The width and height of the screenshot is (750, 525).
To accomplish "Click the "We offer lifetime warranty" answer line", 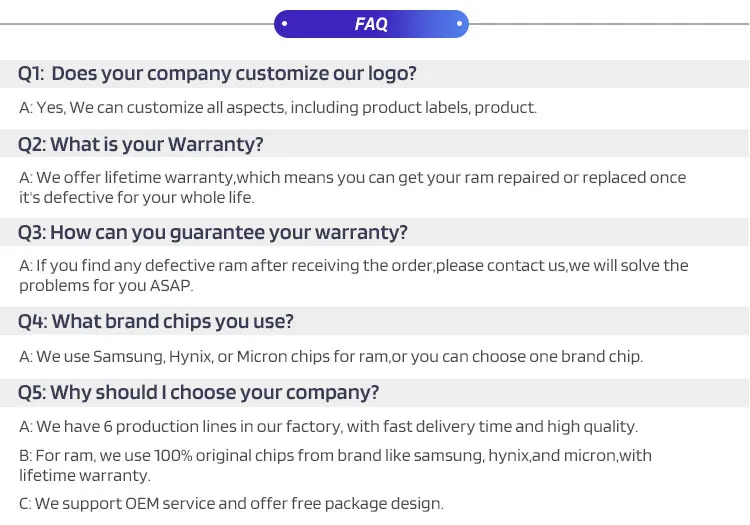I will (353, 178).
